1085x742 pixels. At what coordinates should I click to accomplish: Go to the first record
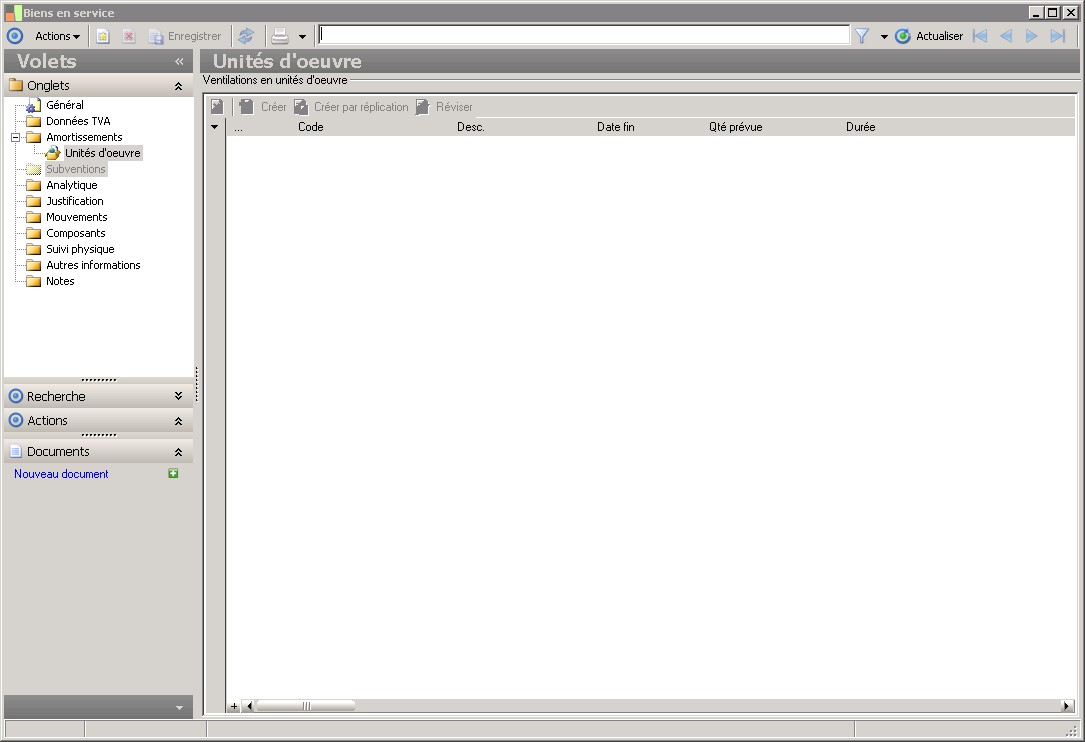tap(980, 36)
